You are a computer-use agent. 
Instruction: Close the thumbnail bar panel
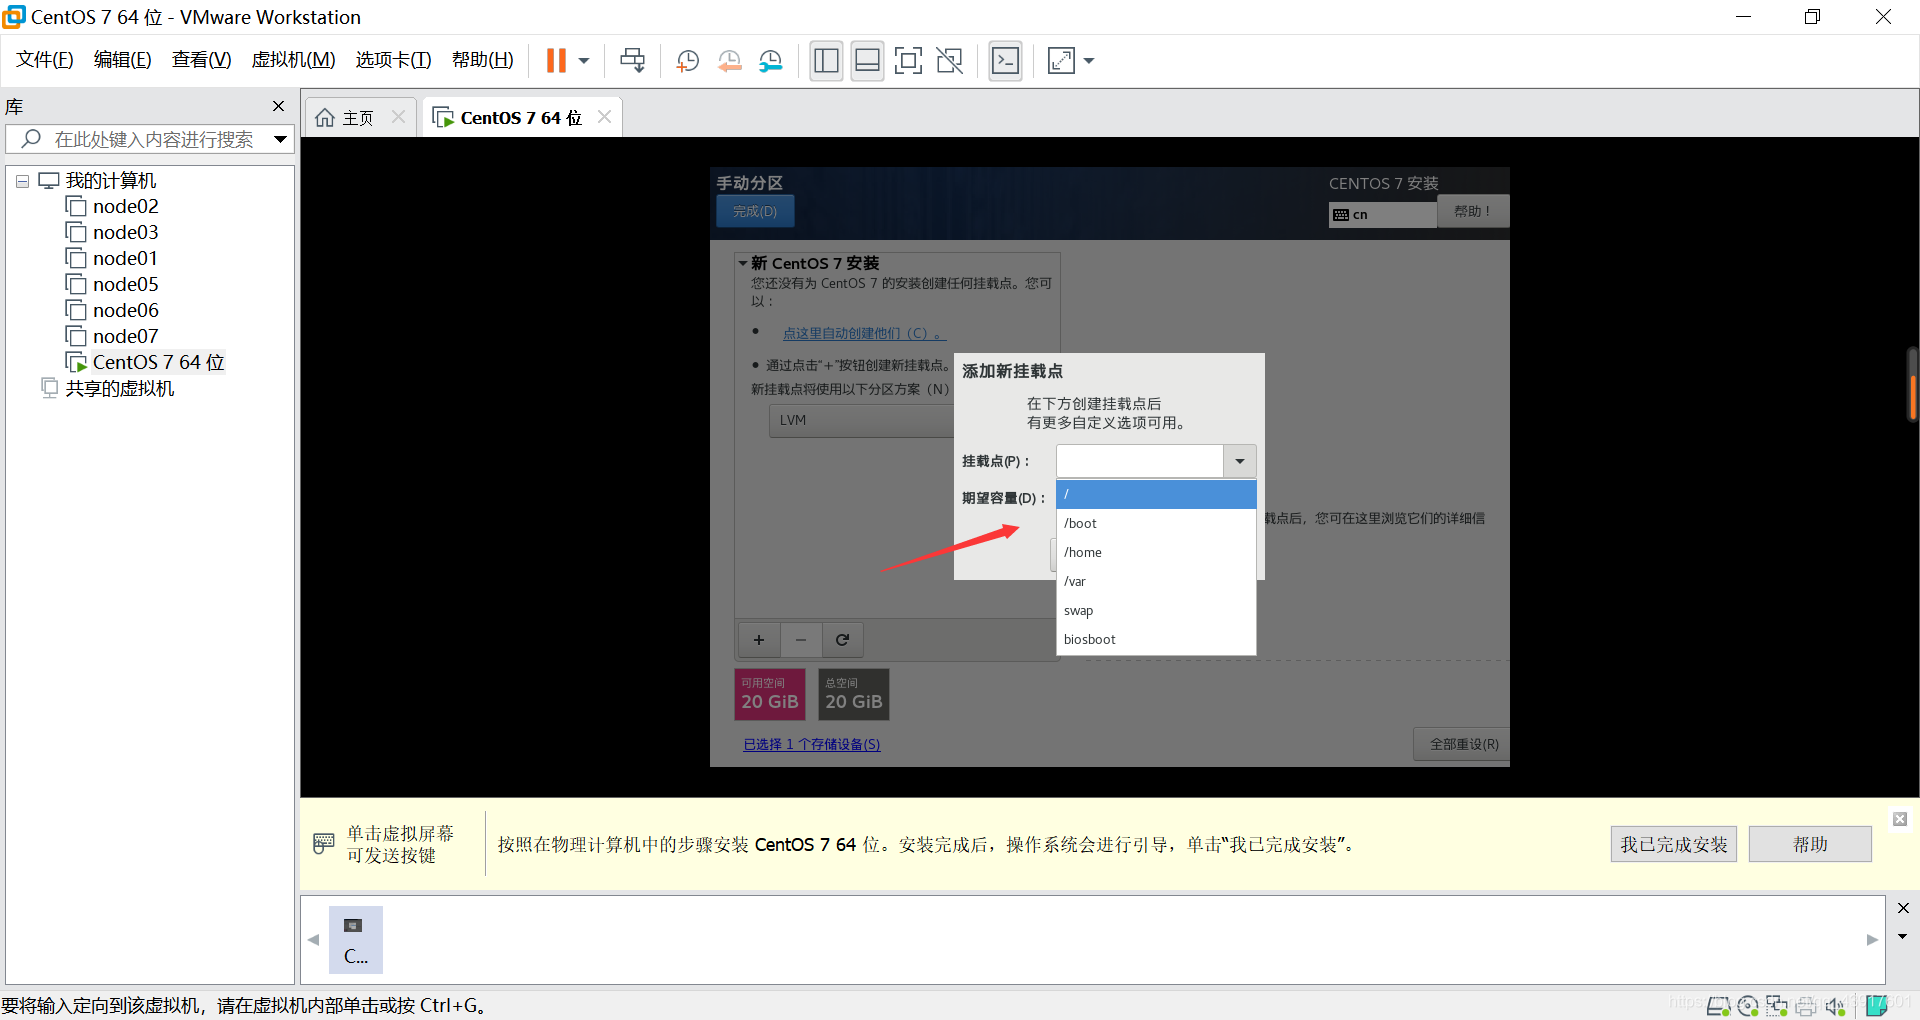[1903, 908]
